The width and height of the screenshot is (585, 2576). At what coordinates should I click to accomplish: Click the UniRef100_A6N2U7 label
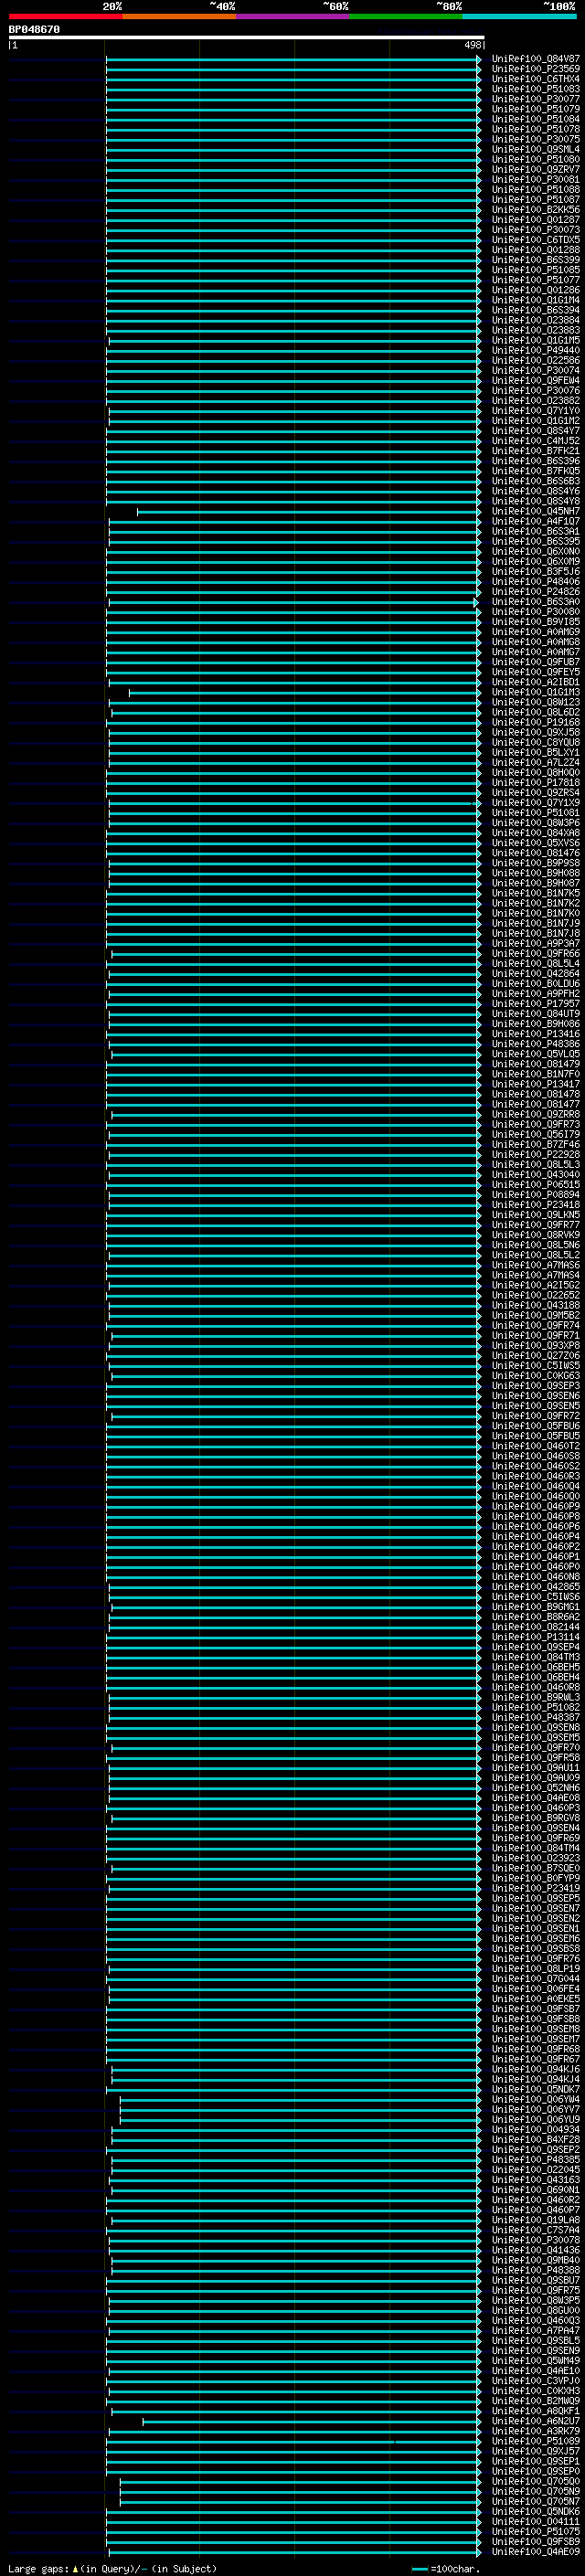click(x=536, y=2421)
